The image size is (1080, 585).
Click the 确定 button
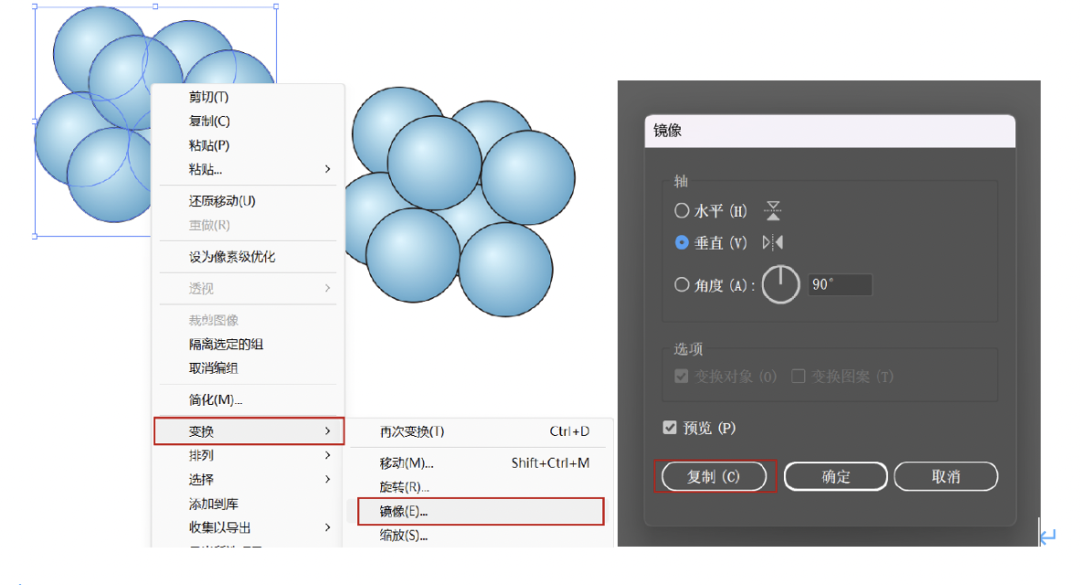tap(835, 477)
